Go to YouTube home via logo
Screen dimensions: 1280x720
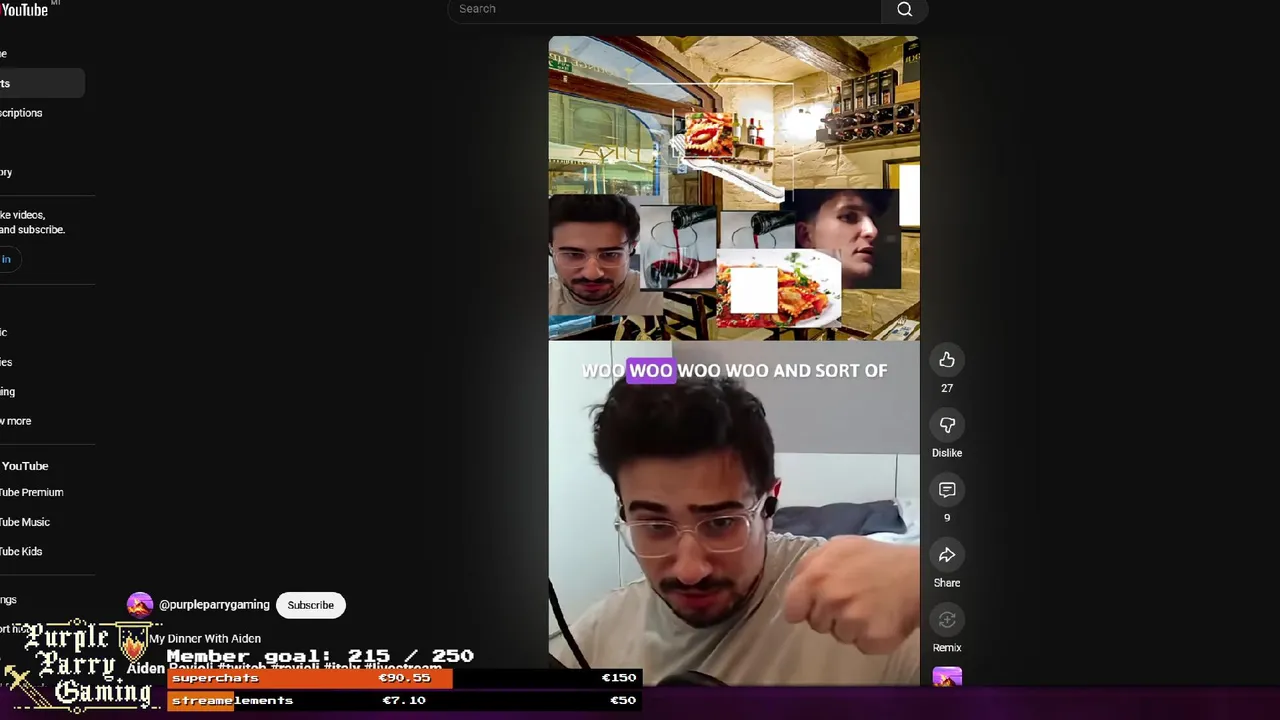click(x=24, y=10)
